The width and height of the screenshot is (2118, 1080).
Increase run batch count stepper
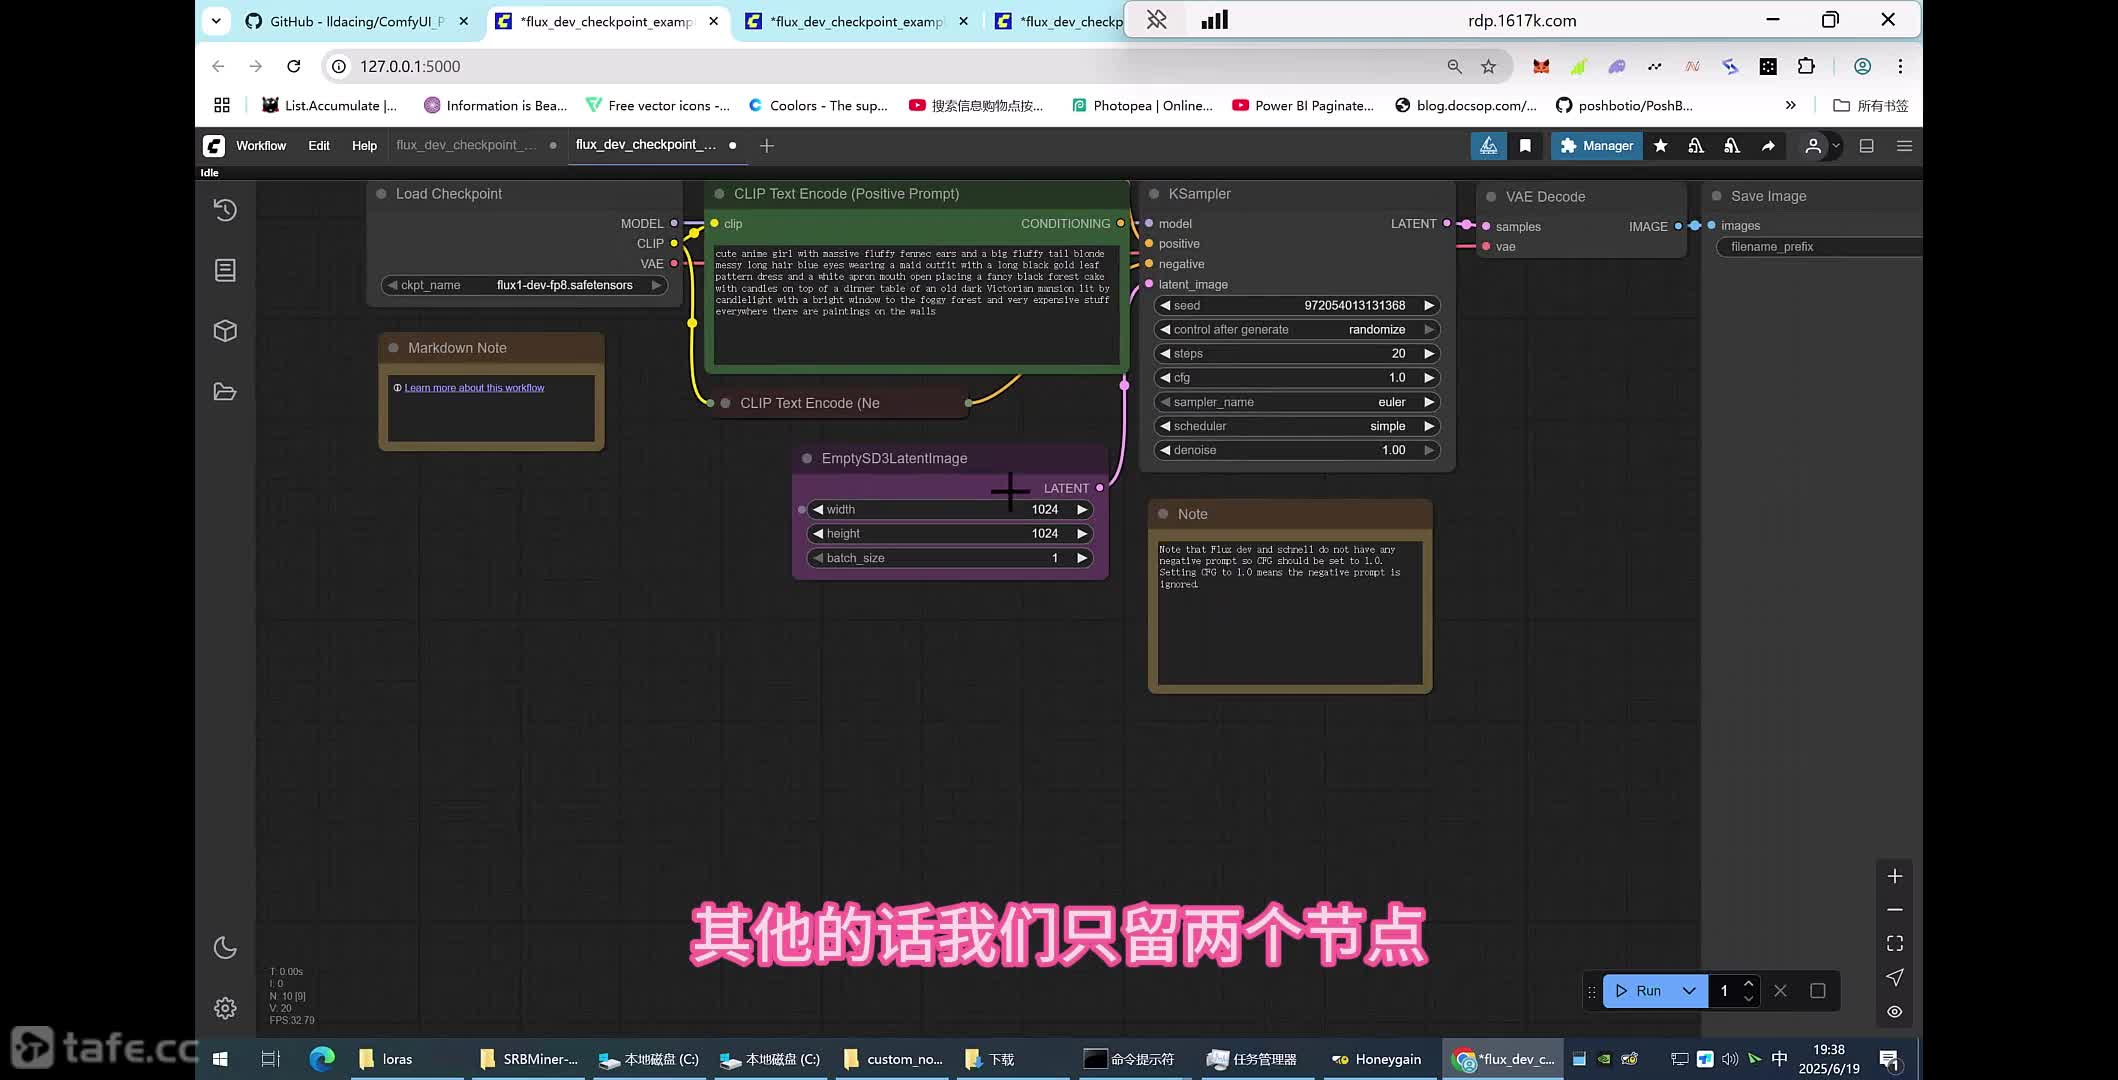(x=1748, y=984)
